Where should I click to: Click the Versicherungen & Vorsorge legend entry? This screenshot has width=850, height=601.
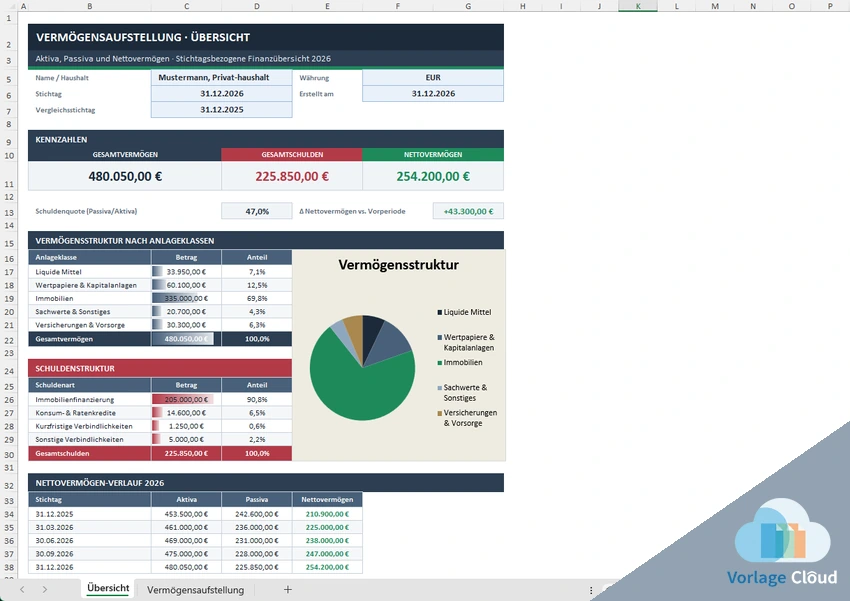(x=467, y=418)
